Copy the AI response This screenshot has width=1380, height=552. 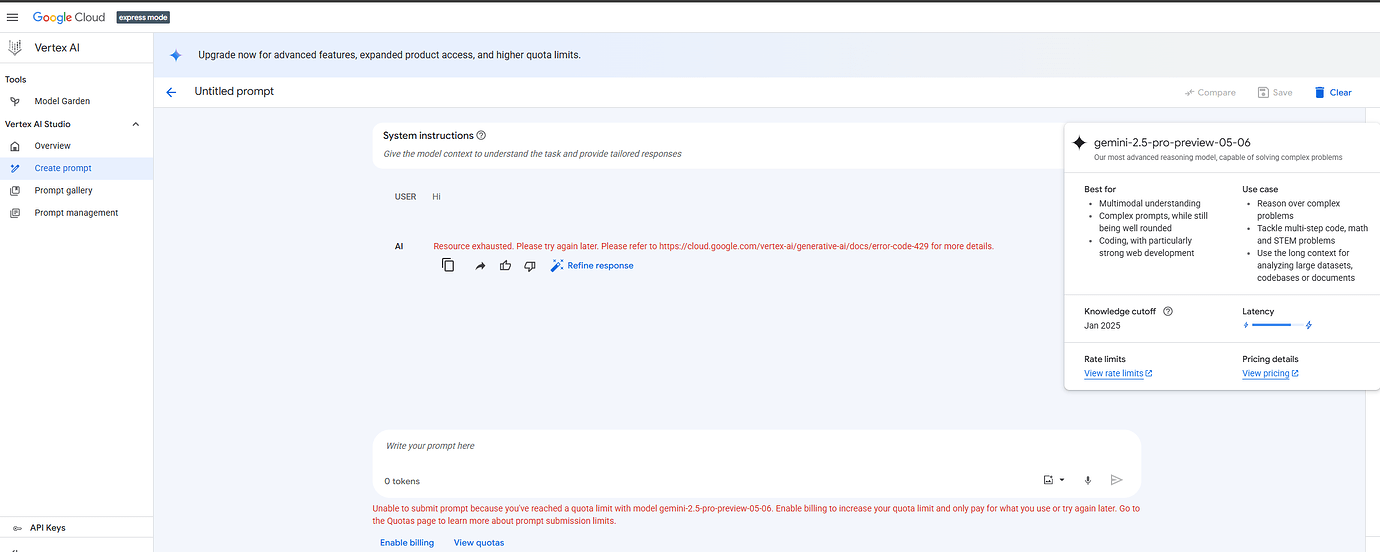(448, 265)
